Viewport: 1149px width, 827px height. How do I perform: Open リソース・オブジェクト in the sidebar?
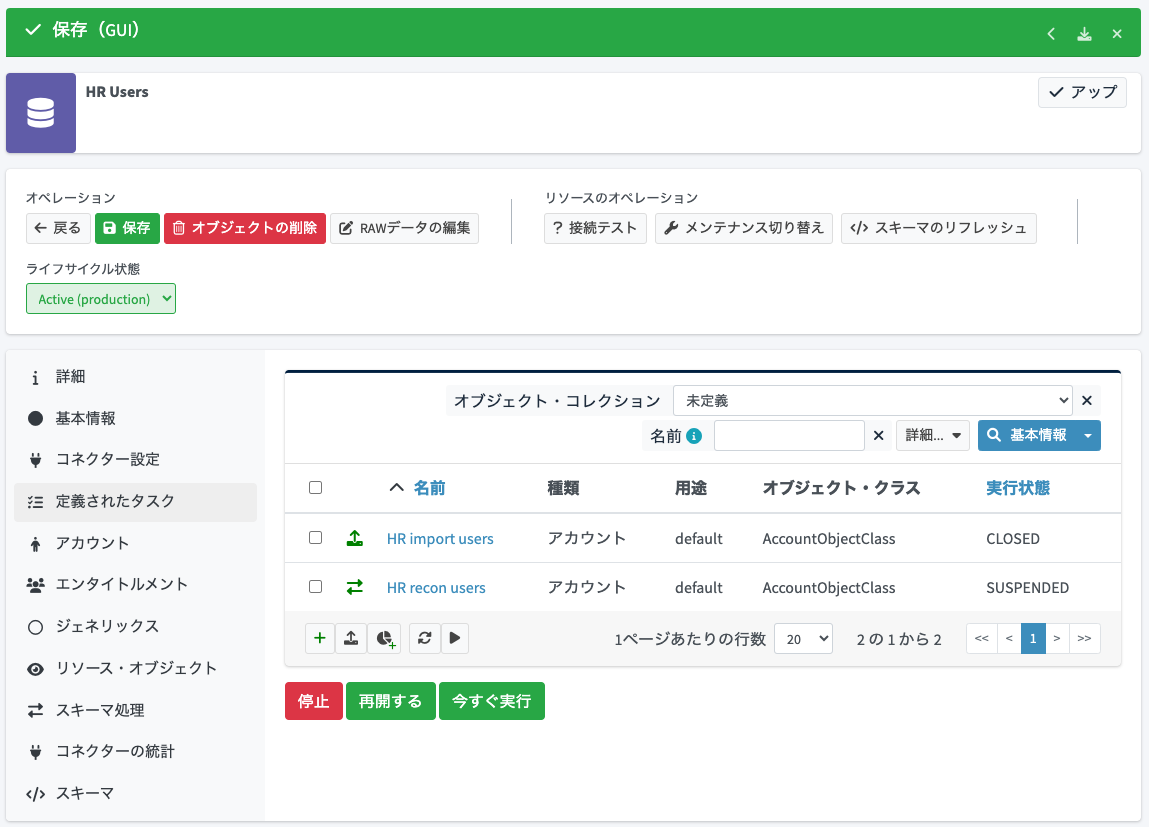136,669
